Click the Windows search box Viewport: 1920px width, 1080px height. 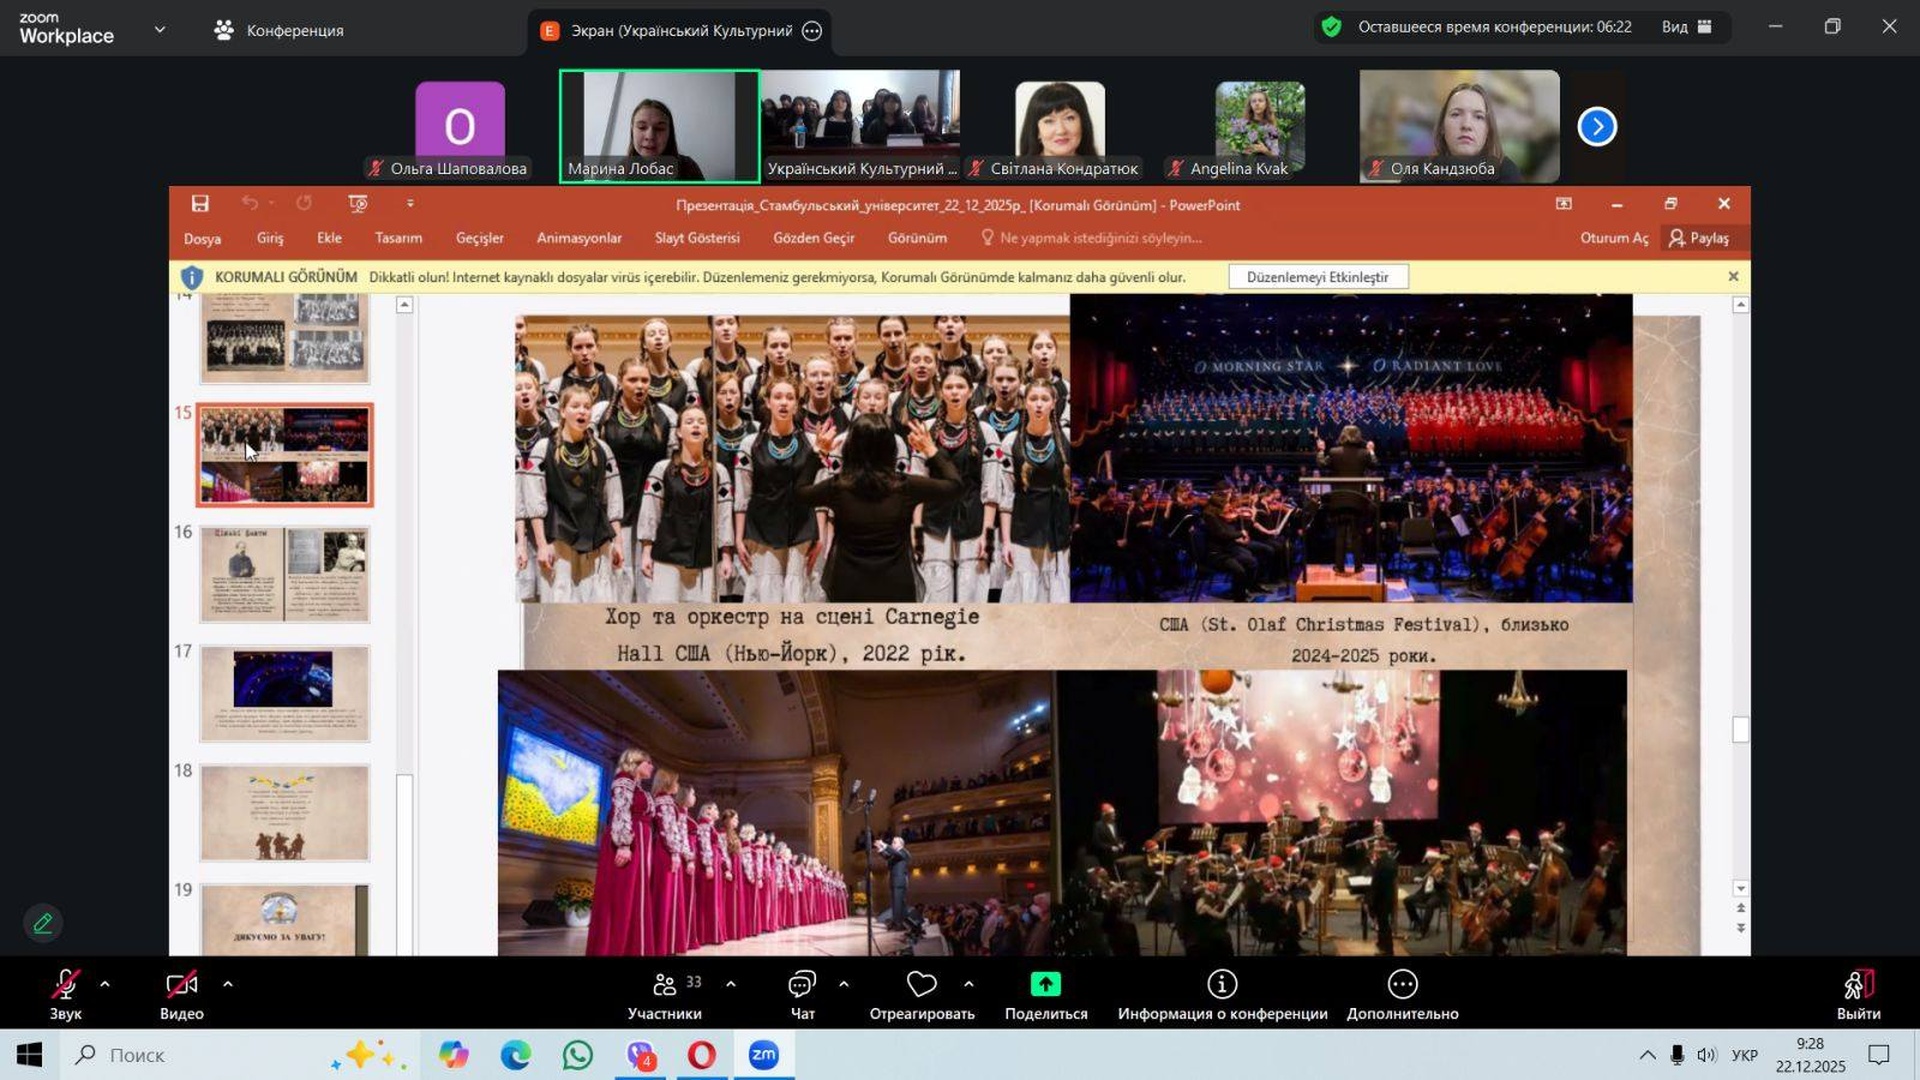[200, 1055]
